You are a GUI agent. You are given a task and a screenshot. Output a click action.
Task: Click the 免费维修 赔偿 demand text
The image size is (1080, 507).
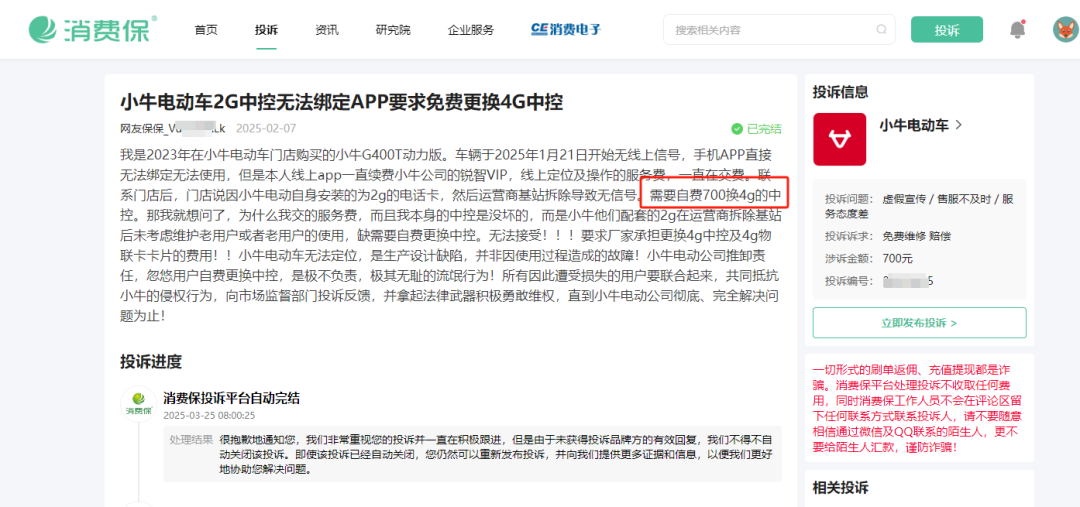click(916, 236)
